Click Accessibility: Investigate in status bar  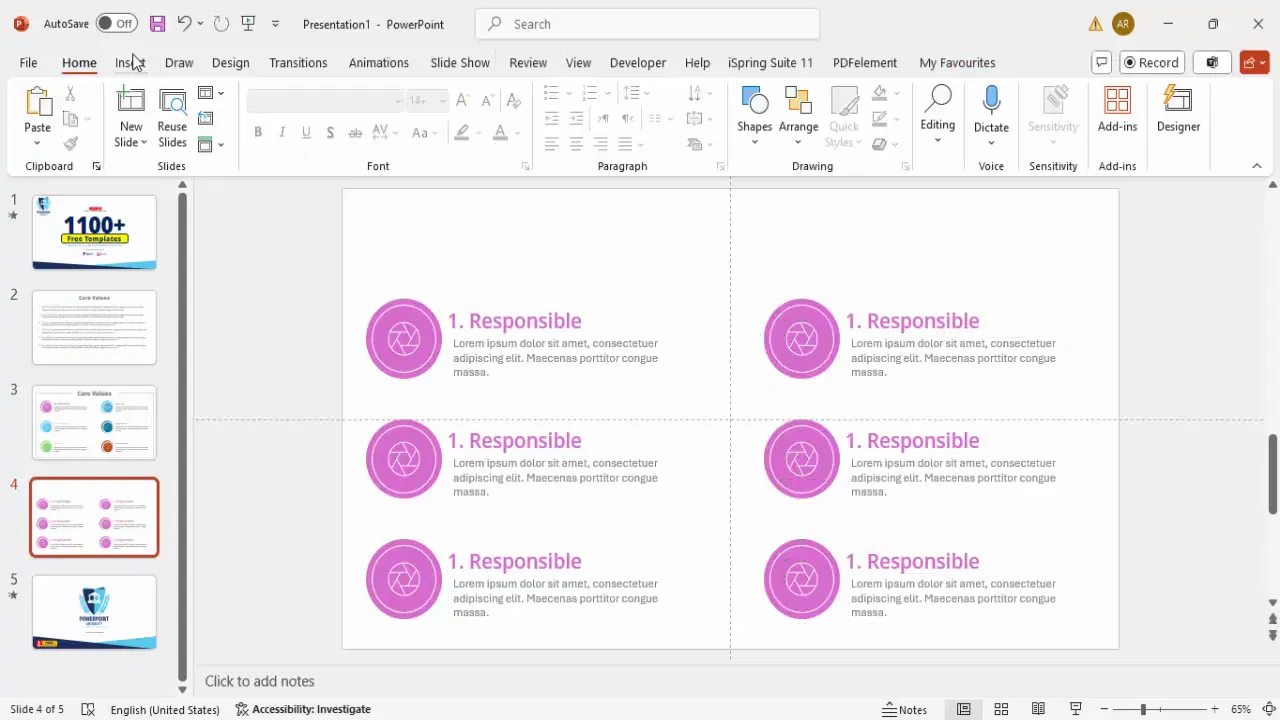303,709
